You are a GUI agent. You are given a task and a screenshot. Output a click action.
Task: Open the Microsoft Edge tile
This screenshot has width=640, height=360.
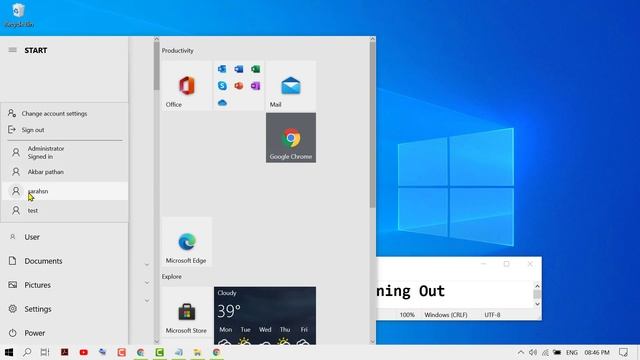[187, 242]
